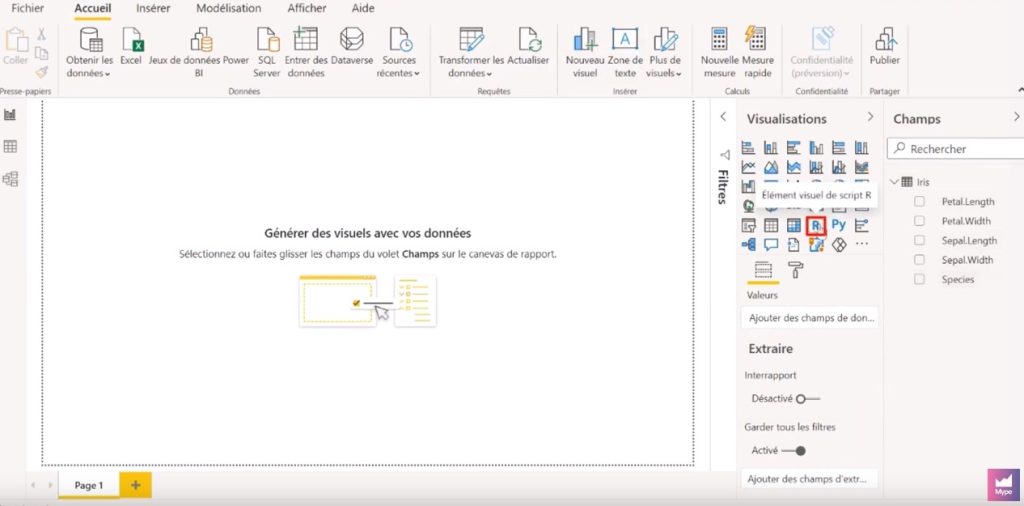Viewport: 1024px width, 506px height.
Task: Open the Aide ribbon tab
Action: point(363,8)
